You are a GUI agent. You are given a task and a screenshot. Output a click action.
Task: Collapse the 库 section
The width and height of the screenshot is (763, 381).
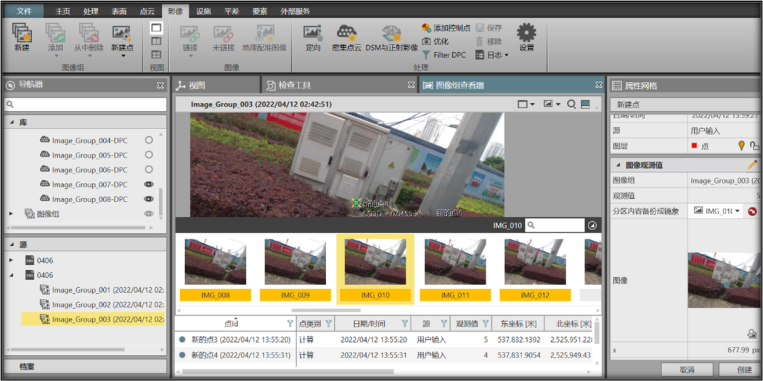(x=12, y=122)
